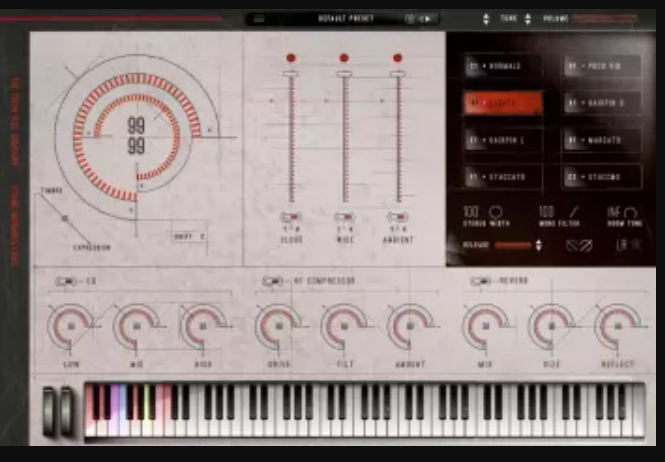Screen dimensions: 665x462
Task: Click the Timbre Expression square handle
Action: coord(64,218)
